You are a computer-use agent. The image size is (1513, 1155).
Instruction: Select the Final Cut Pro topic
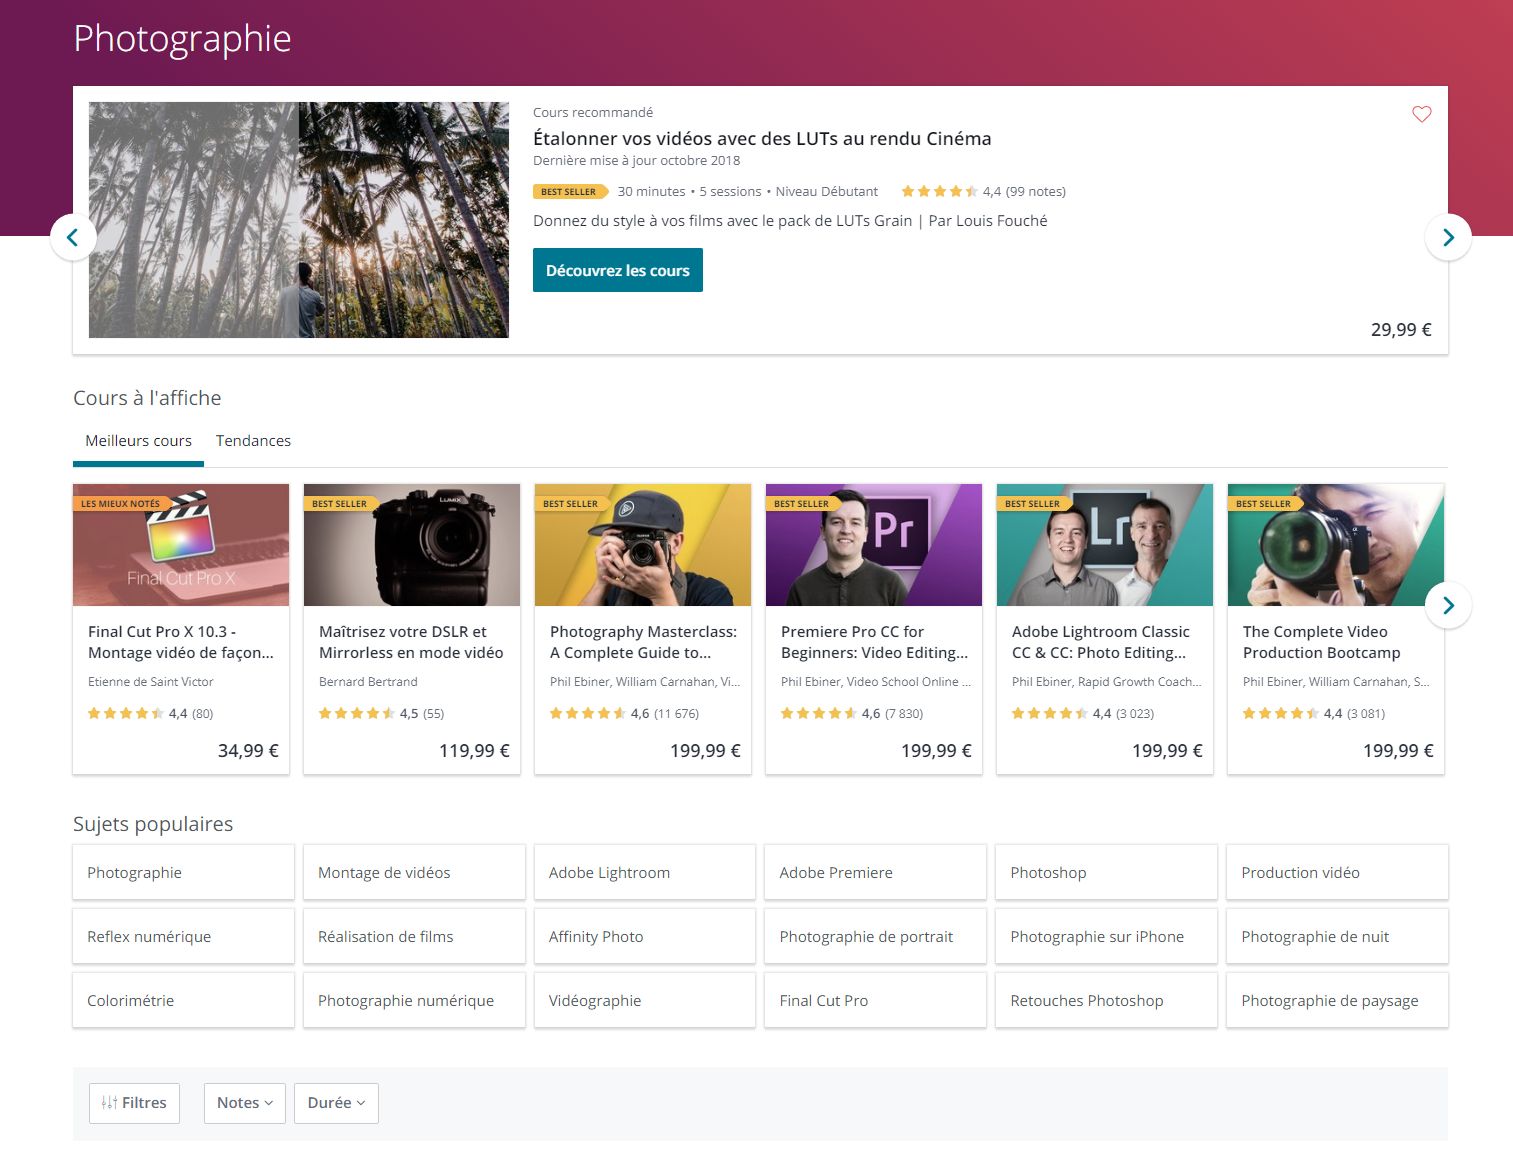[875, 1000]
